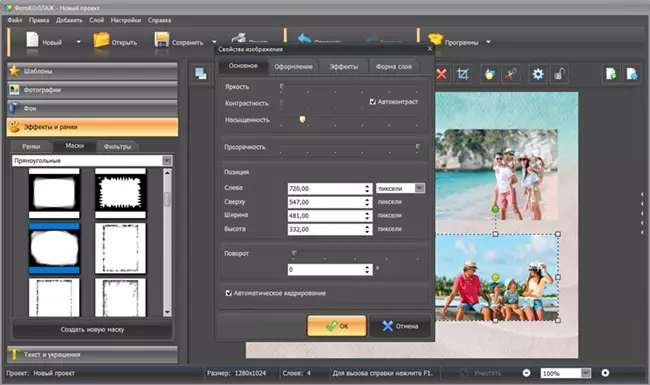This screenshot has height=385, width=650.
Task: Click the Programs box icon
Action: (435, 40)
